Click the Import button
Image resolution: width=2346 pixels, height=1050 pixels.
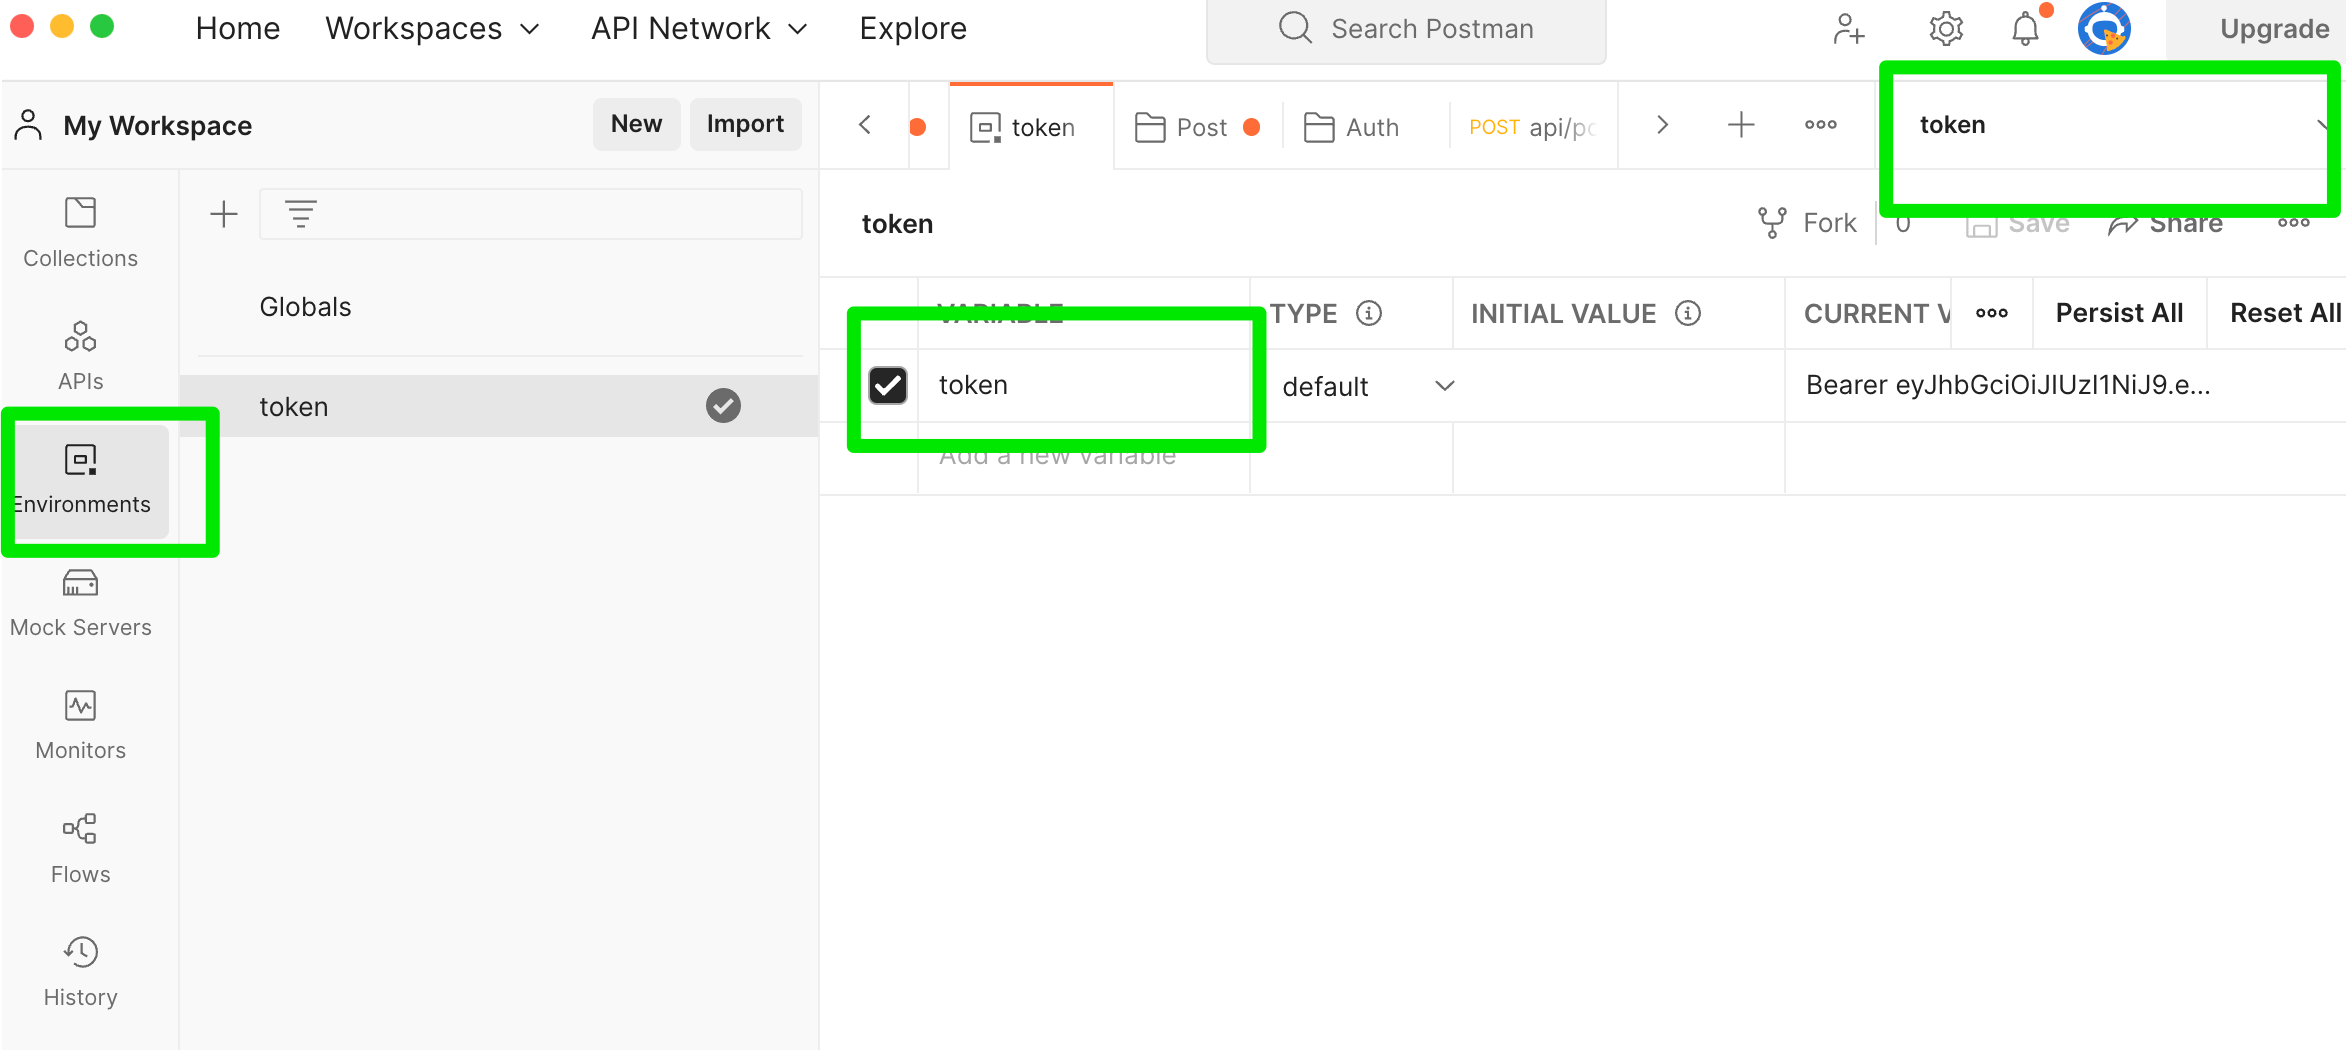(x=745, y=124)
